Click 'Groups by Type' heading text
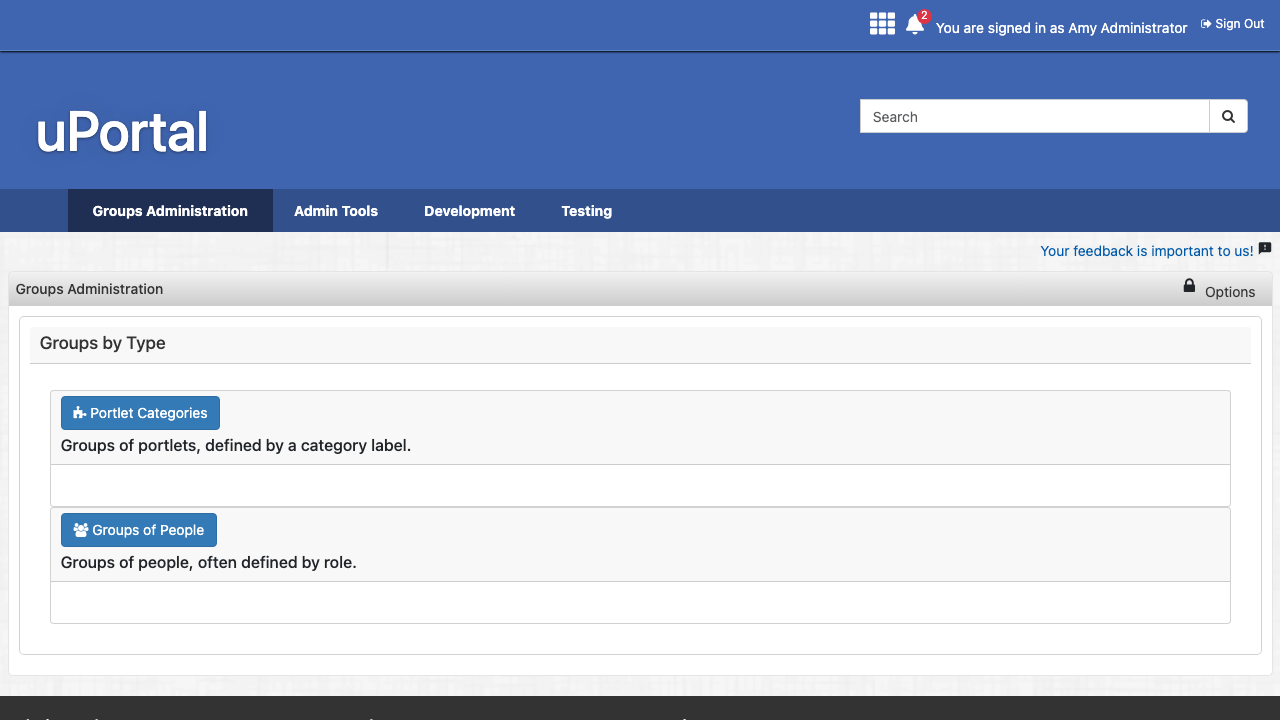The width and height of the screenshot is (1280, 720). pos(103,343)
